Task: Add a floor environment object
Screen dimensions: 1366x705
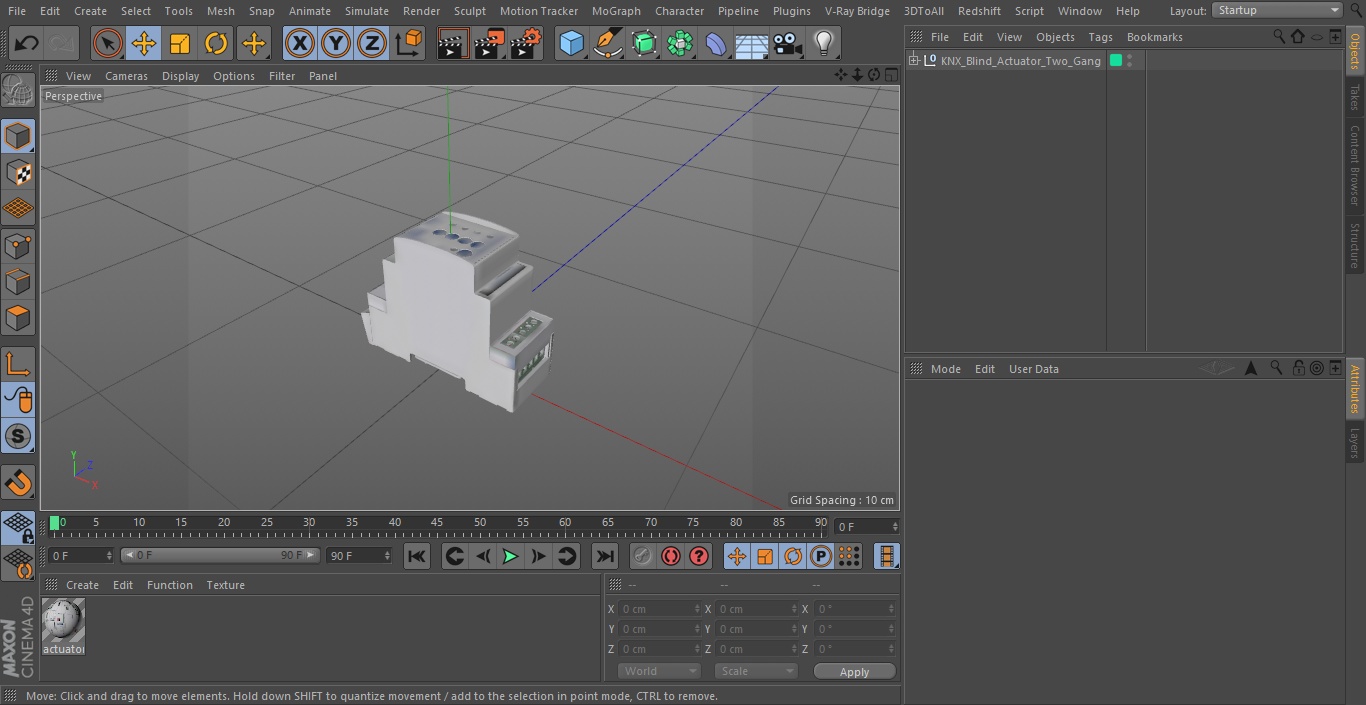Action: [x=752, y=43]
